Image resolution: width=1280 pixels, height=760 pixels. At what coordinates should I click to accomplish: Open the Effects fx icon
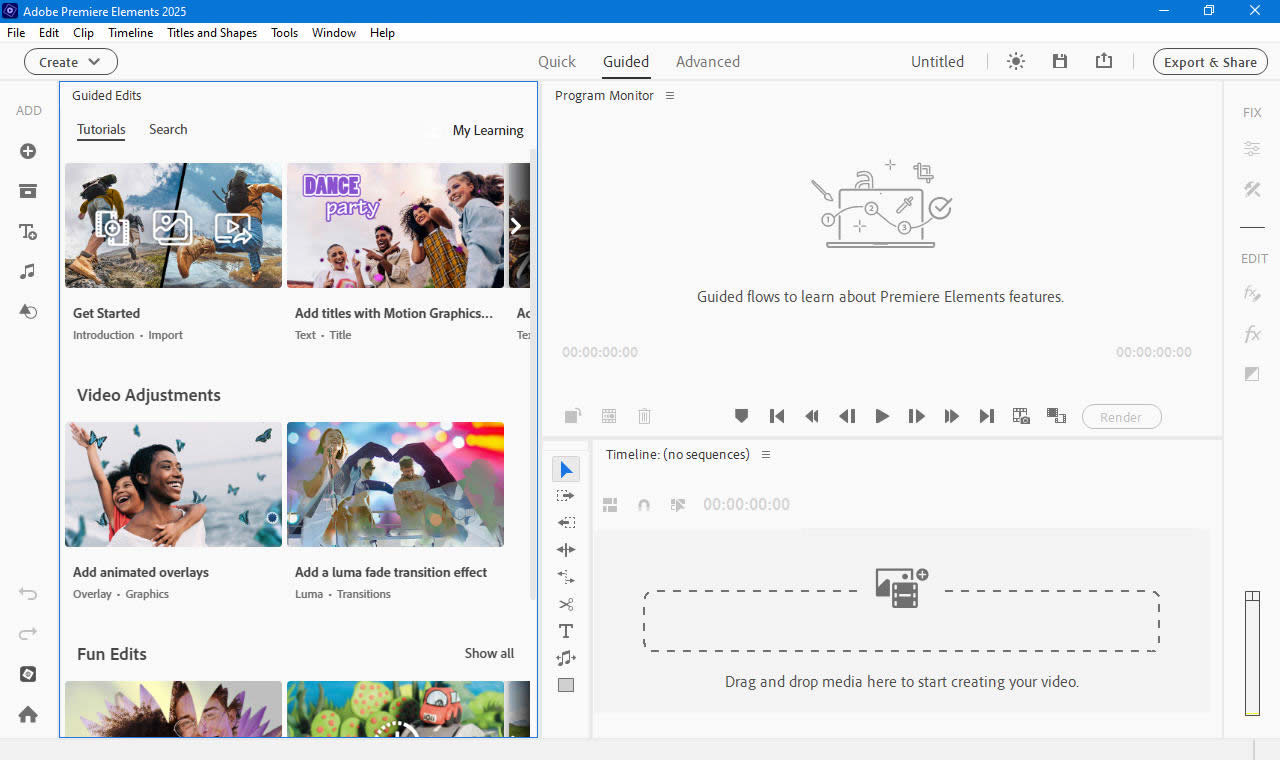tap(1252, 334)
